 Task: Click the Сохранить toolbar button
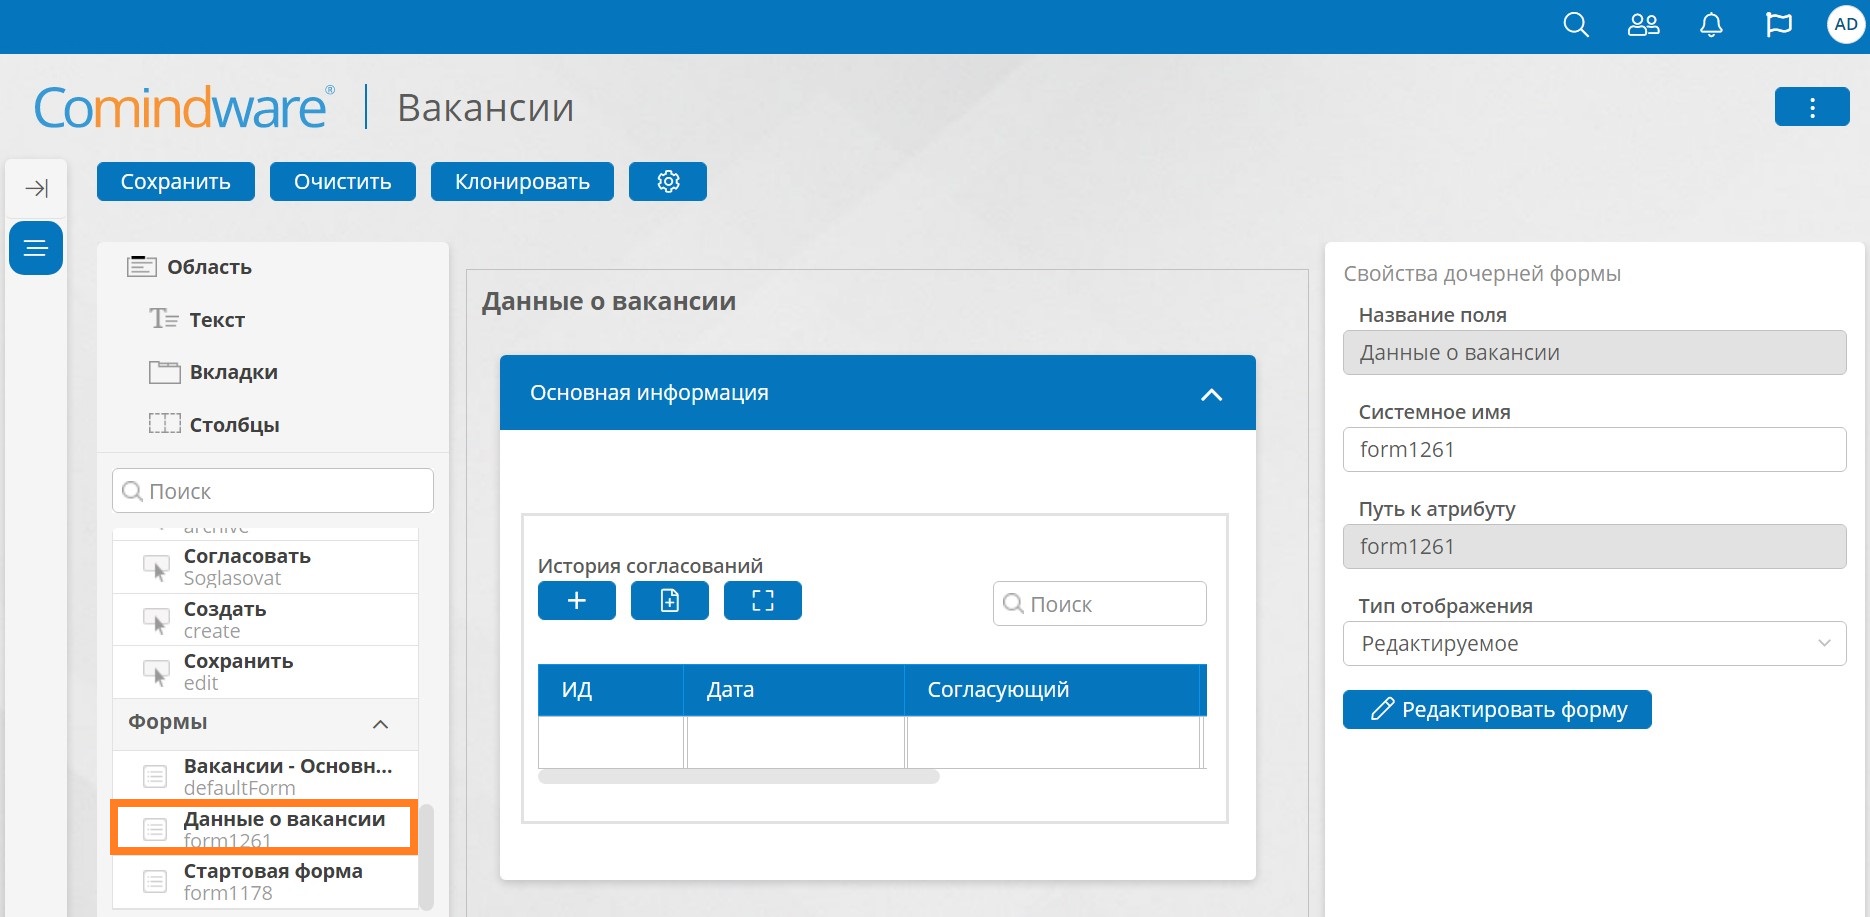point(176,182)
